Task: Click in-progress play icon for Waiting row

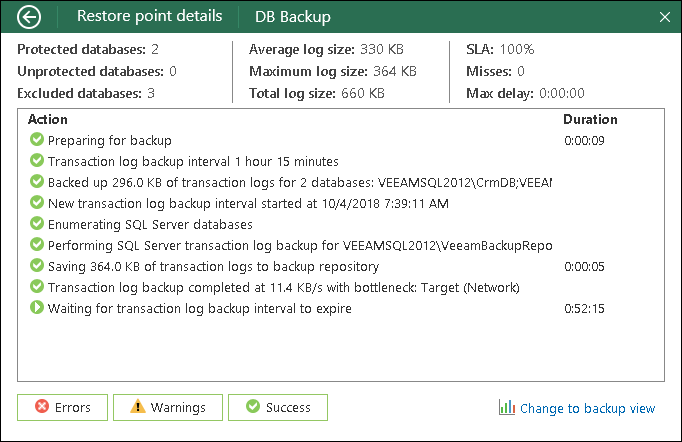Action: click(x=37, y=307)
